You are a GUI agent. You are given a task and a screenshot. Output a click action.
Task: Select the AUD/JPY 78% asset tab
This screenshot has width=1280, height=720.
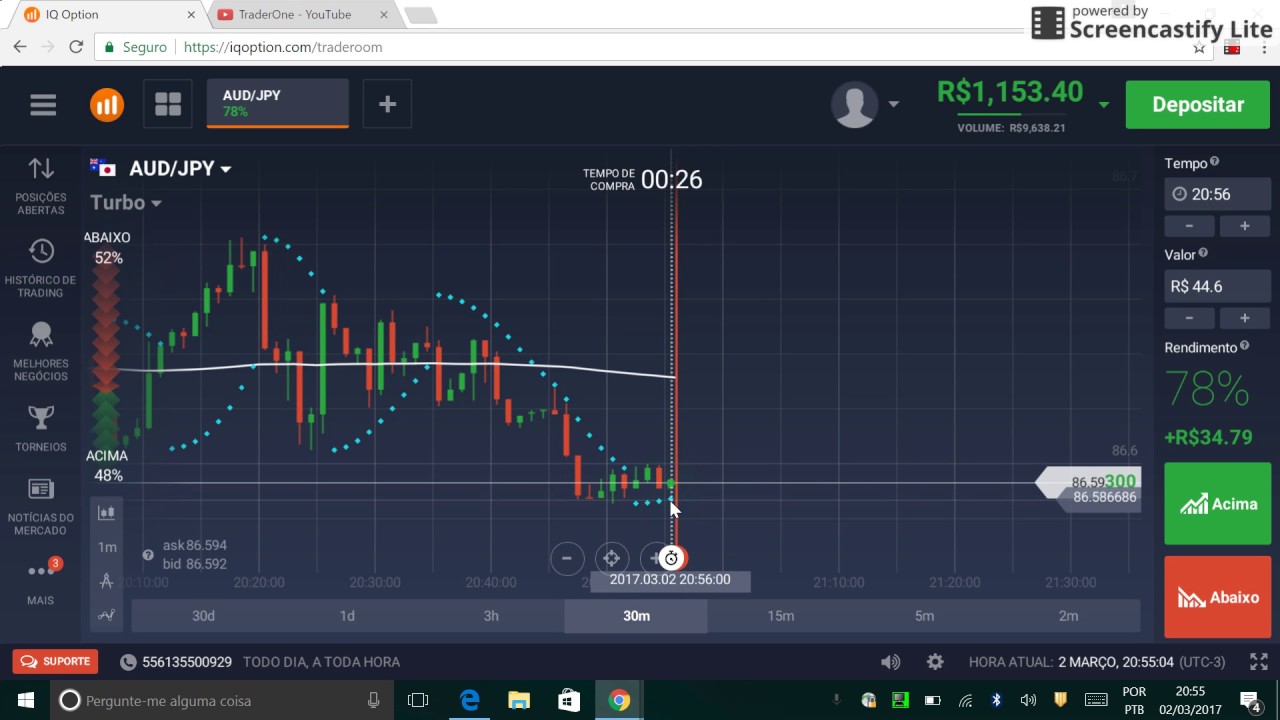278,104
